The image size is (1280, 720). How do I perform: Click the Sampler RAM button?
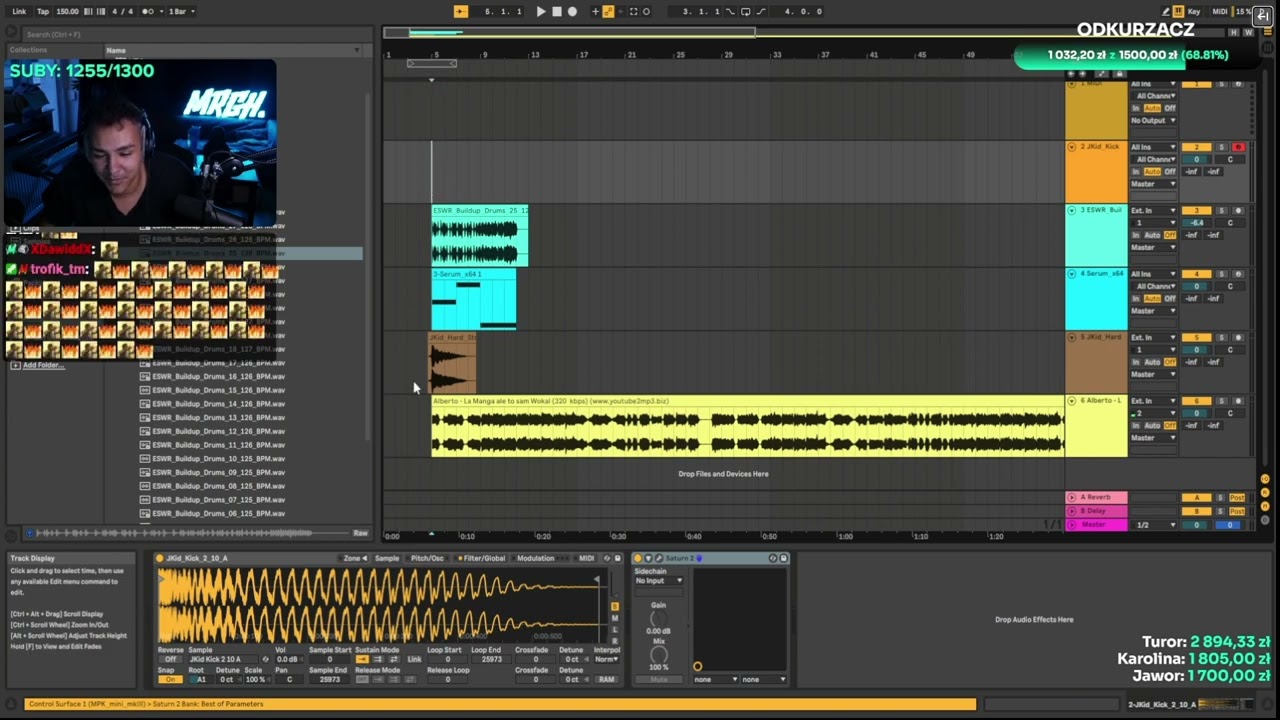point(606,680)
